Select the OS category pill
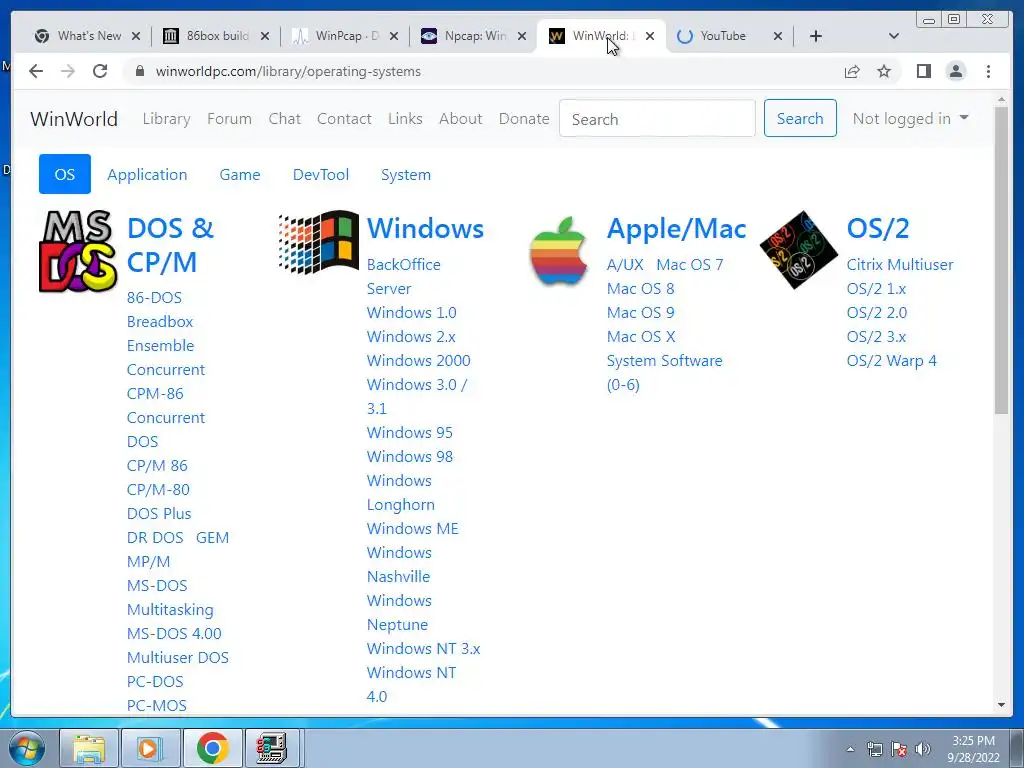 65,174
